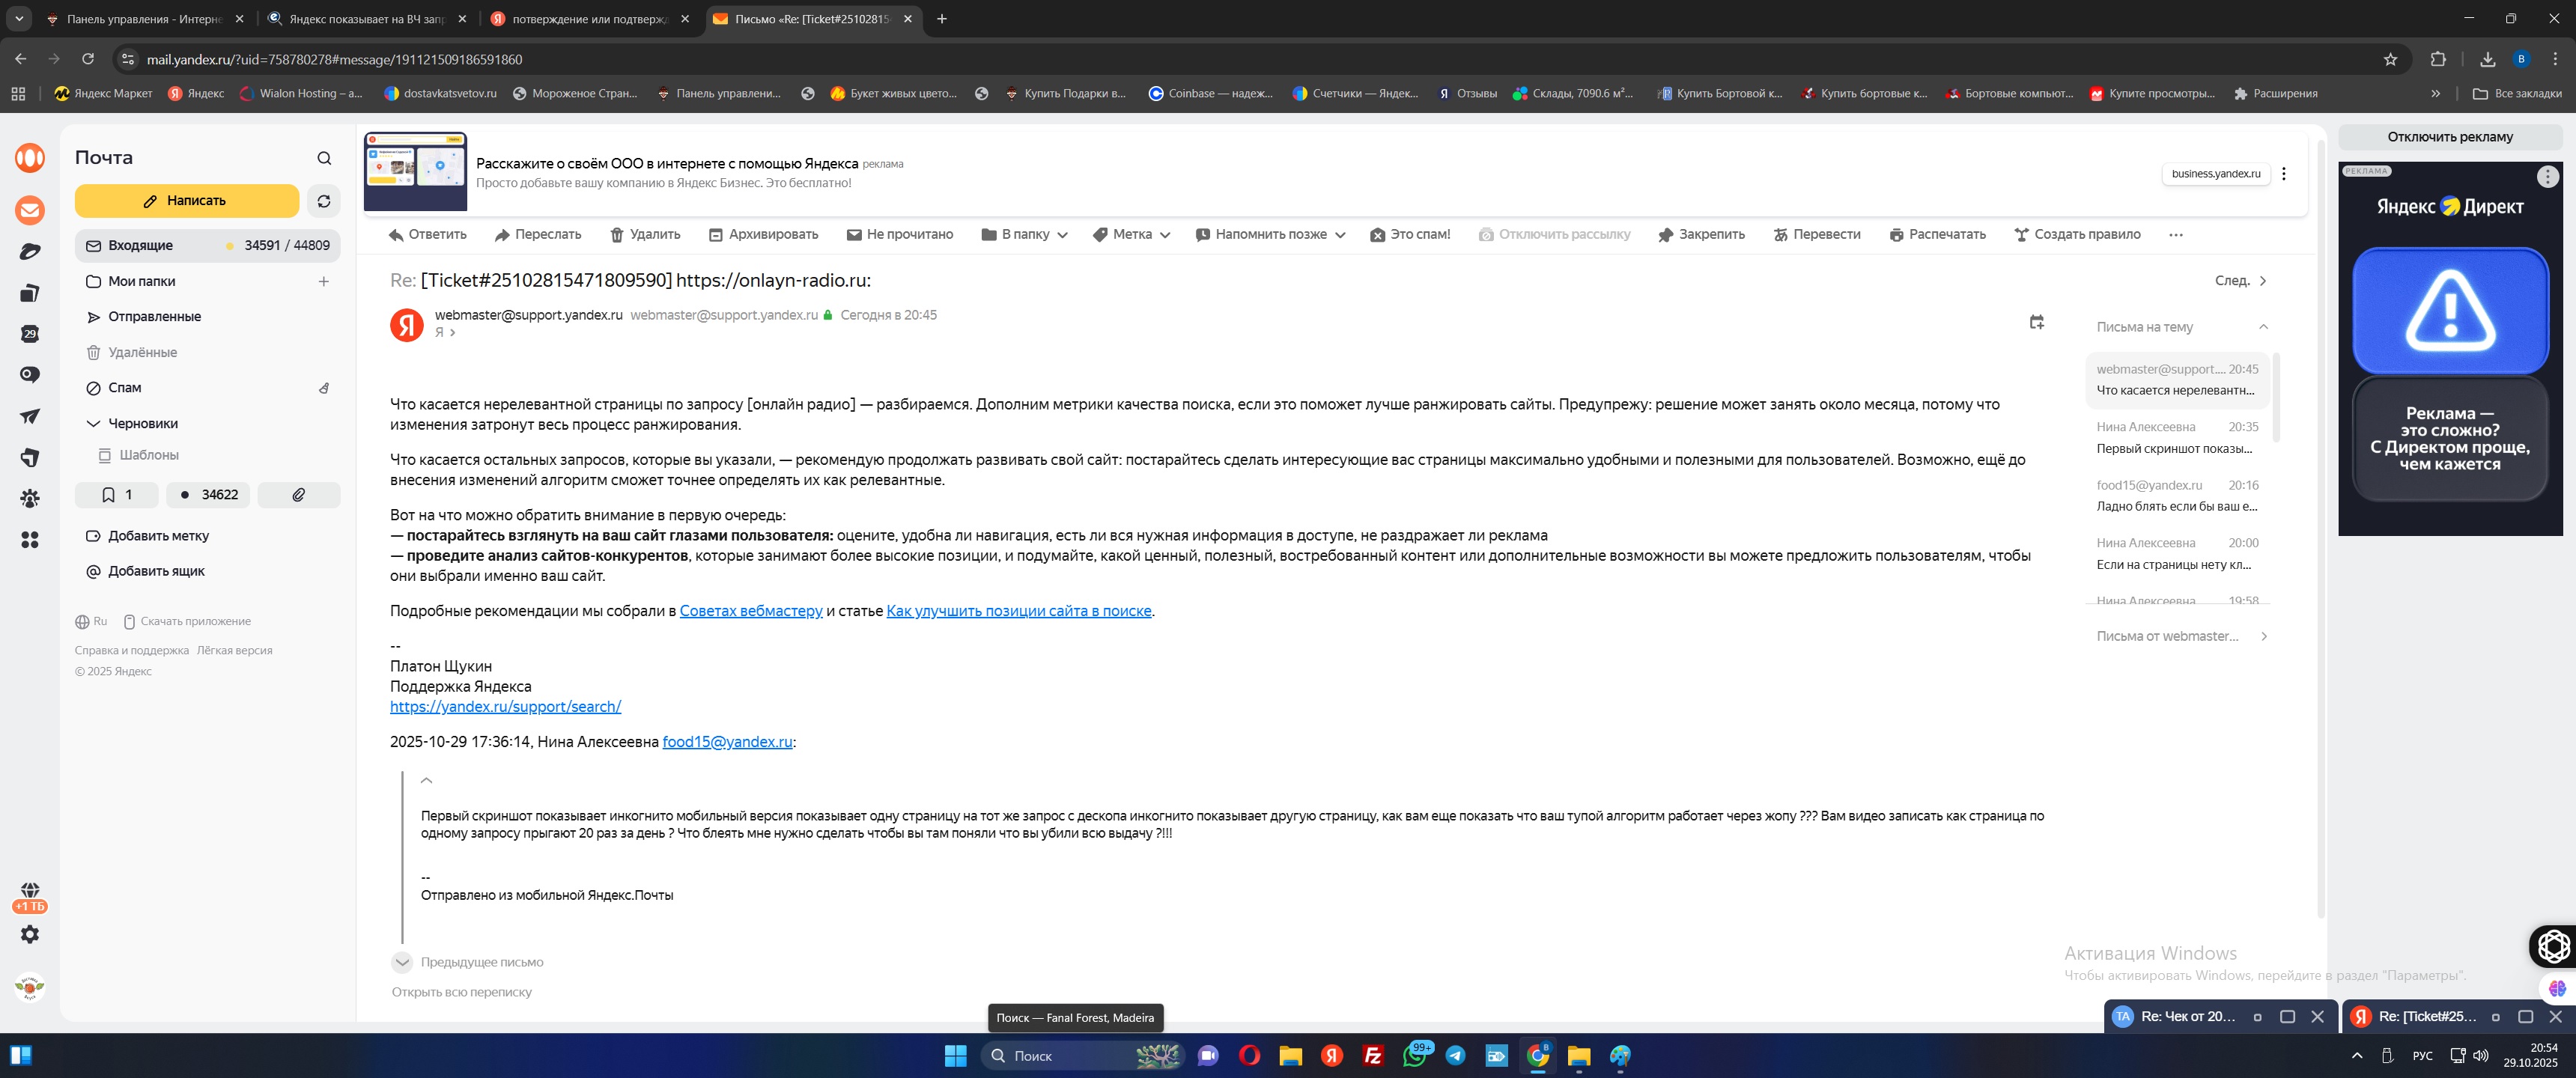Click the Удалить trash toolbar button
Screen dimensions: 2576x1078
coord(645,234)
